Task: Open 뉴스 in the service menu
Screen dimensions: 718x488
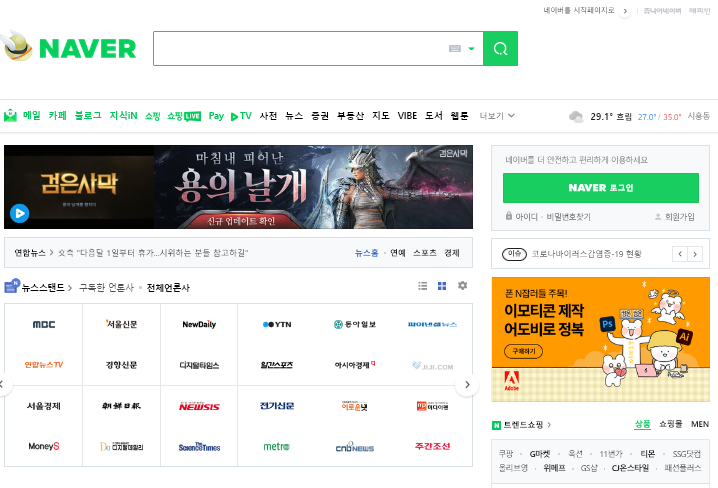Action: (x=294, y=116)
